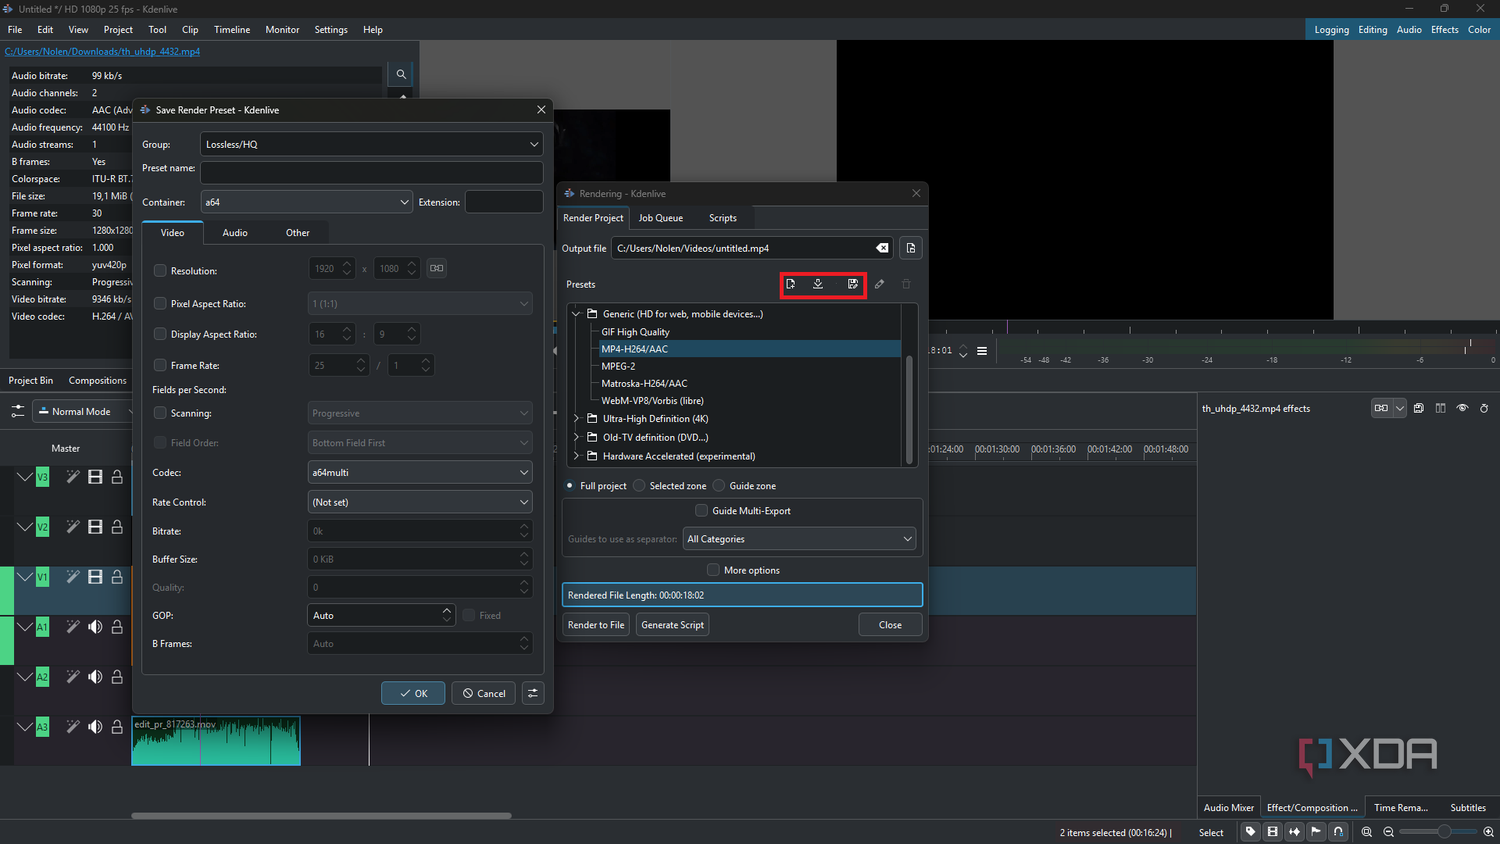Hide video on track V2

[95, 527]
